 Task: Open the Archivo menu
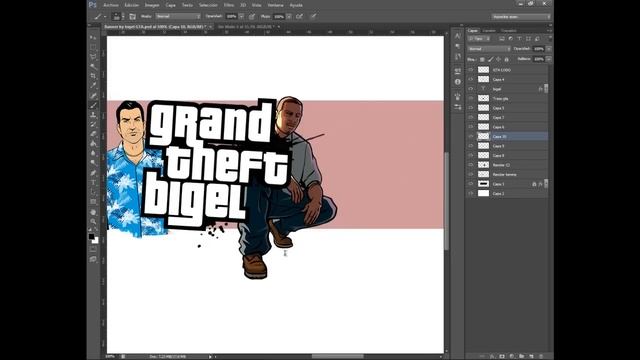(111, 5)
